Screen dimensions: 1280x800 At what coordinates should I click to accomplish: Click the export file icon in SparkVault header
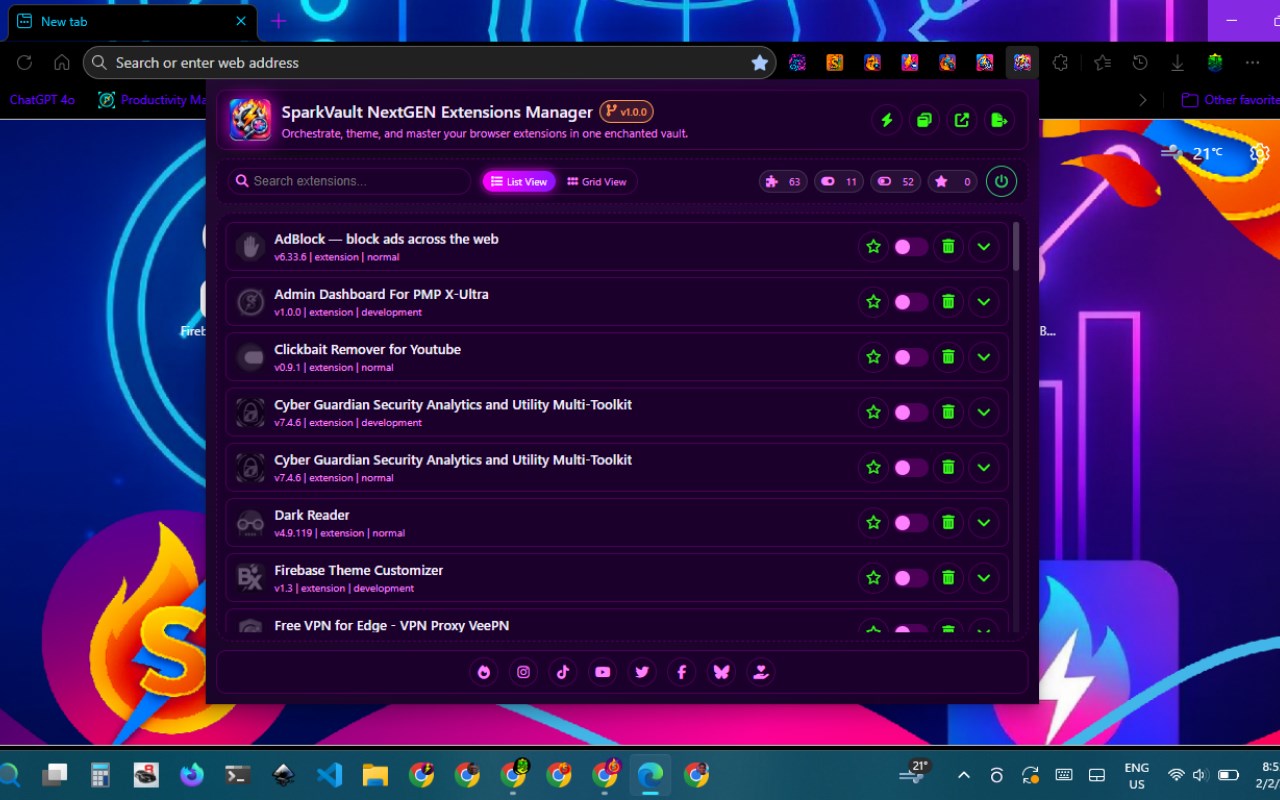pos(999,120)
